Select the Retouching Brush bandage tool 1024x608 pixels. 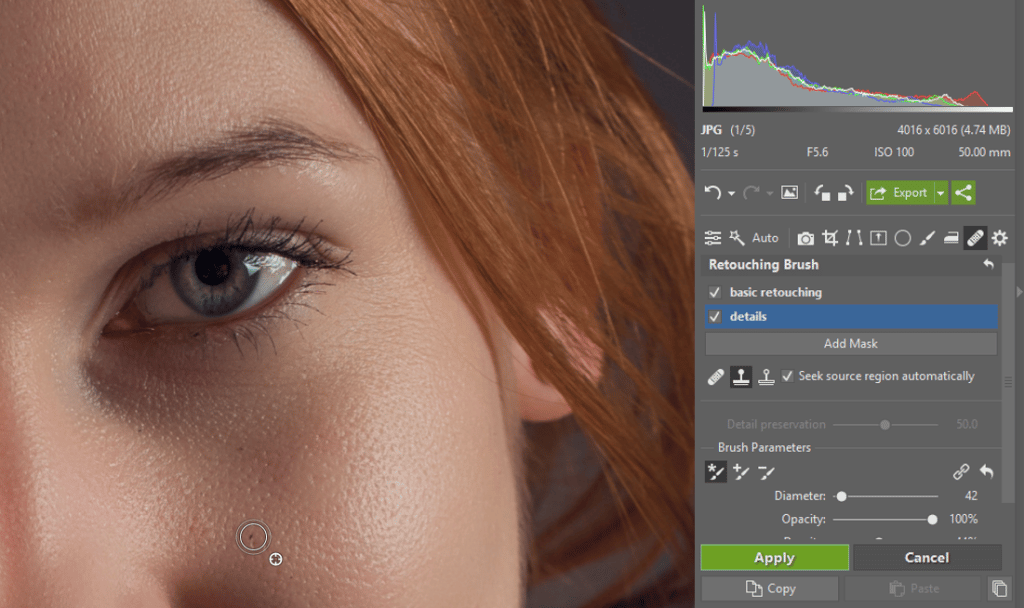[x=975, y=238]
